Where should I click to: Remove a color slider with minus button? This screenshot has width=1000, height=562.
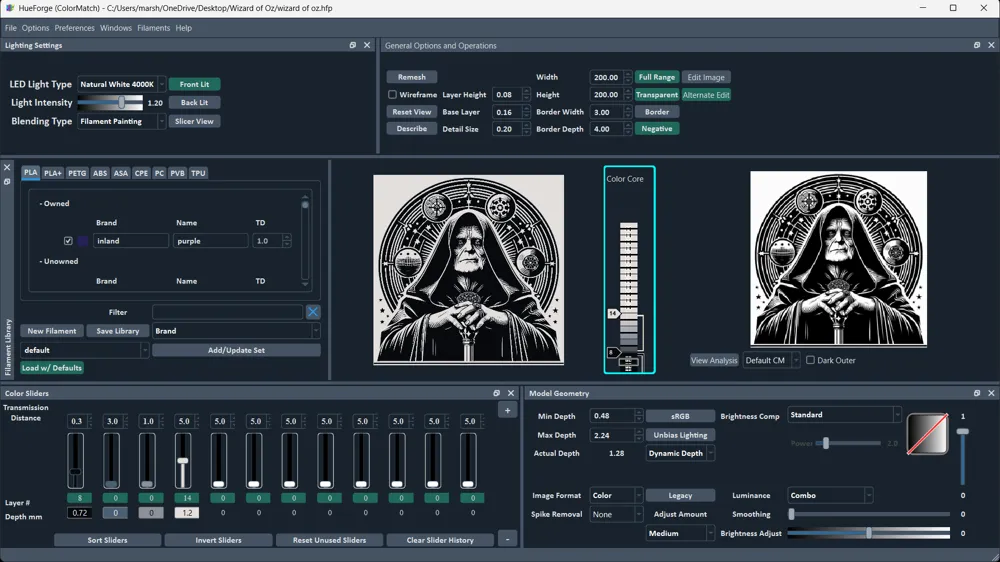[508, 540]
